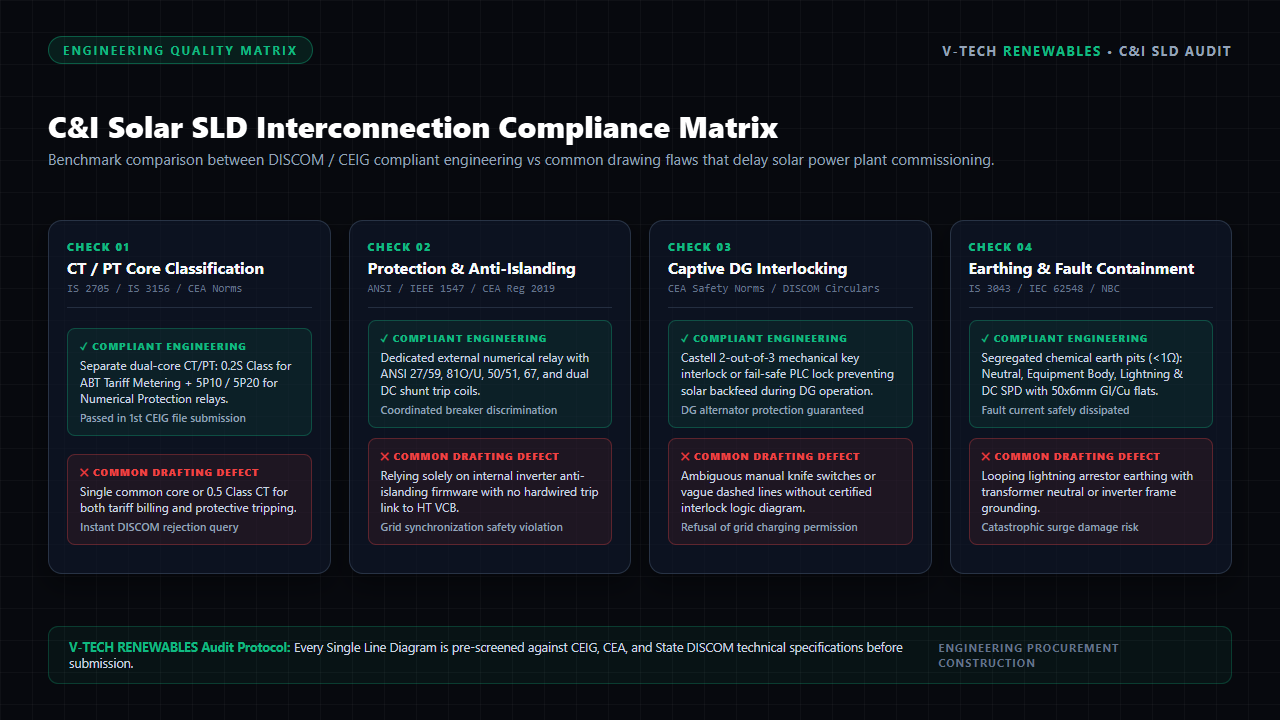The image size is (1280, 720).
Task: Click the green checkmark in the CT / PT Core Classification card
Action: pos(84,347)
